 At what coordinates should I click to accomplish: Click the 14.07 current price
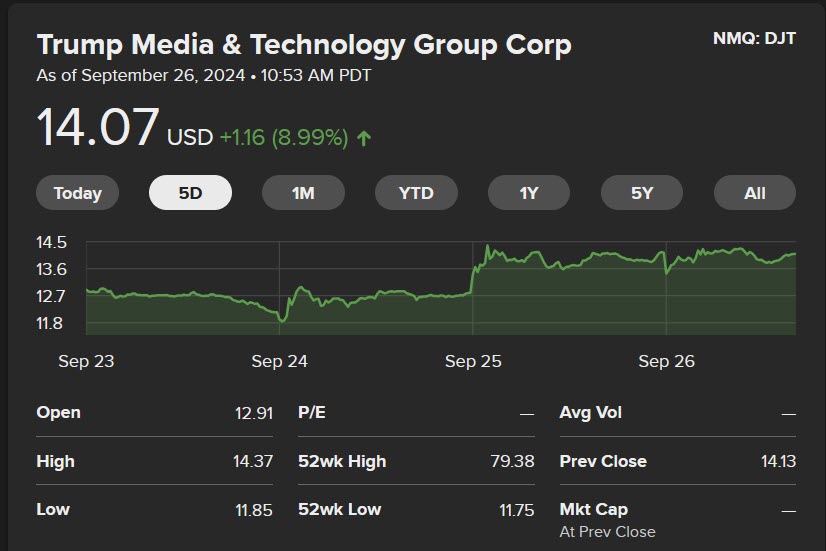point(98,126)
